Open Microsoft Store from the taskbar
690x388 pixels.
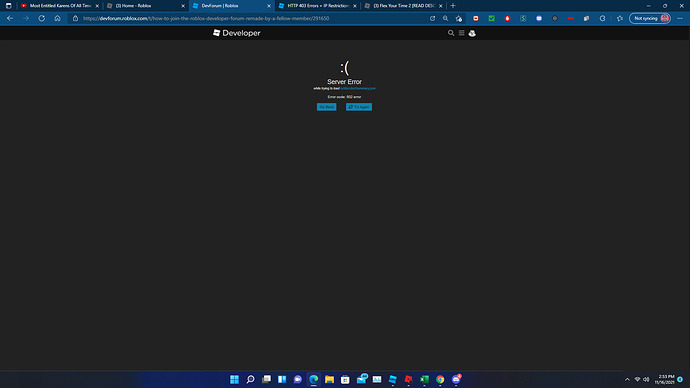(345, 379)
